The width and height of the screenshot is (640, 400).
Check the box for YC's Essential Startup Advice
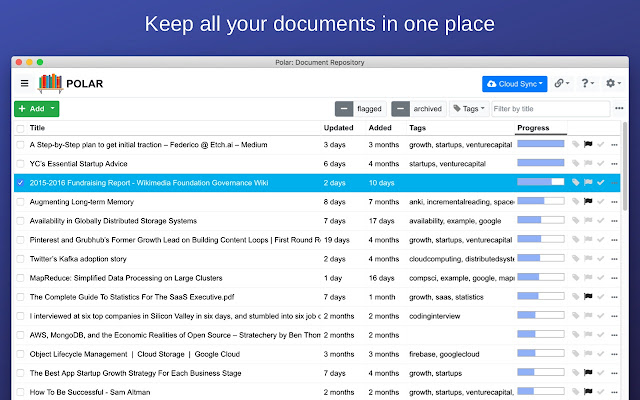click(x=20, y=164)
